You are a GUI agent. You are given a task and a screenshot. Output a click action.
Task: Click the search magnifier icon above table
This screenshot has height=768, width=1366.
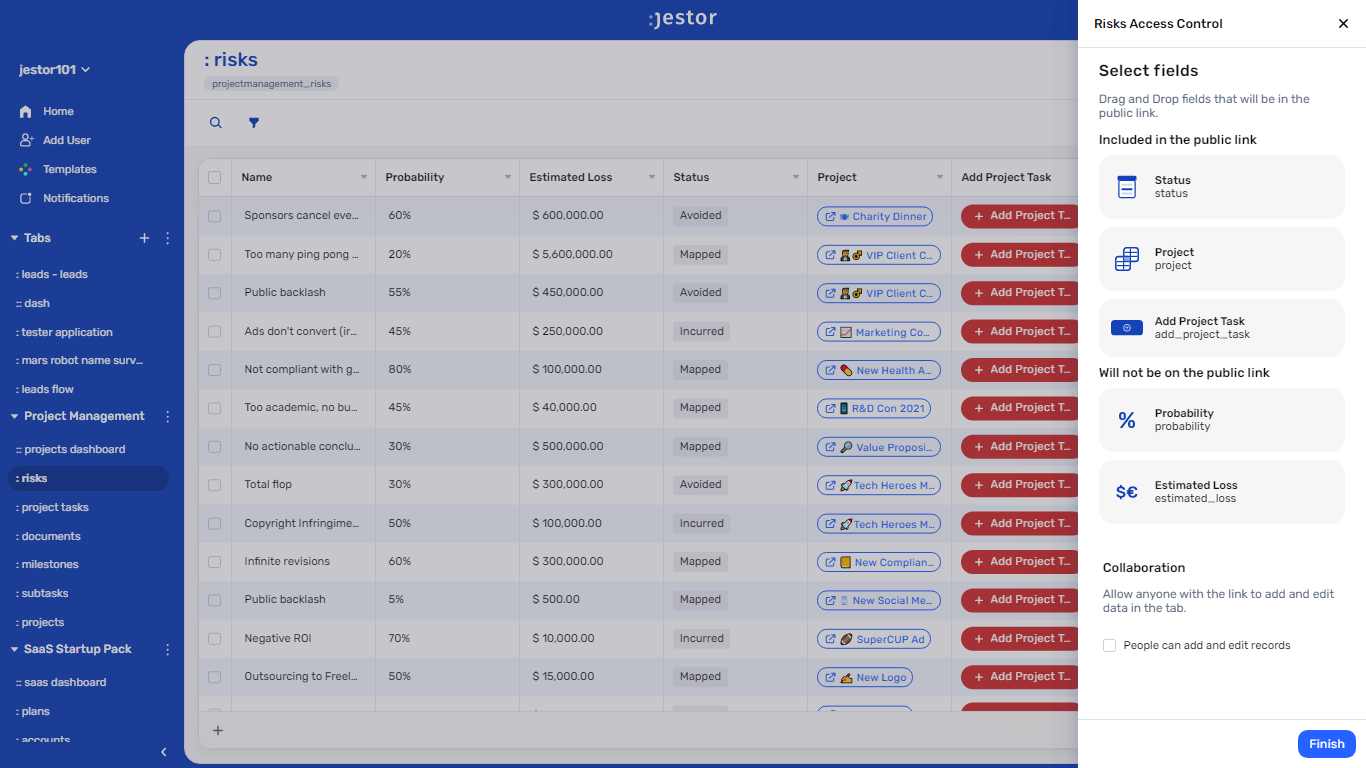tap(215, 123)
